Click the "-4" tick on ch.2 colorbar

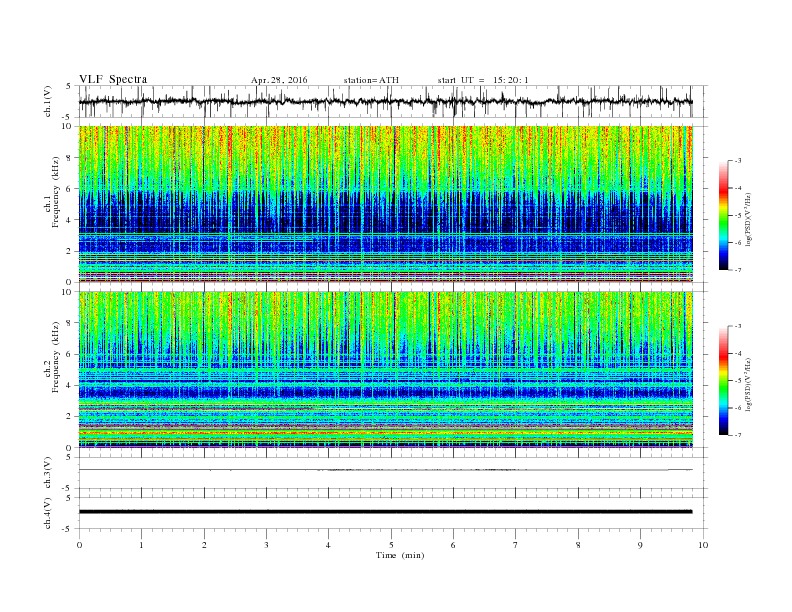[x=737, y=353]
